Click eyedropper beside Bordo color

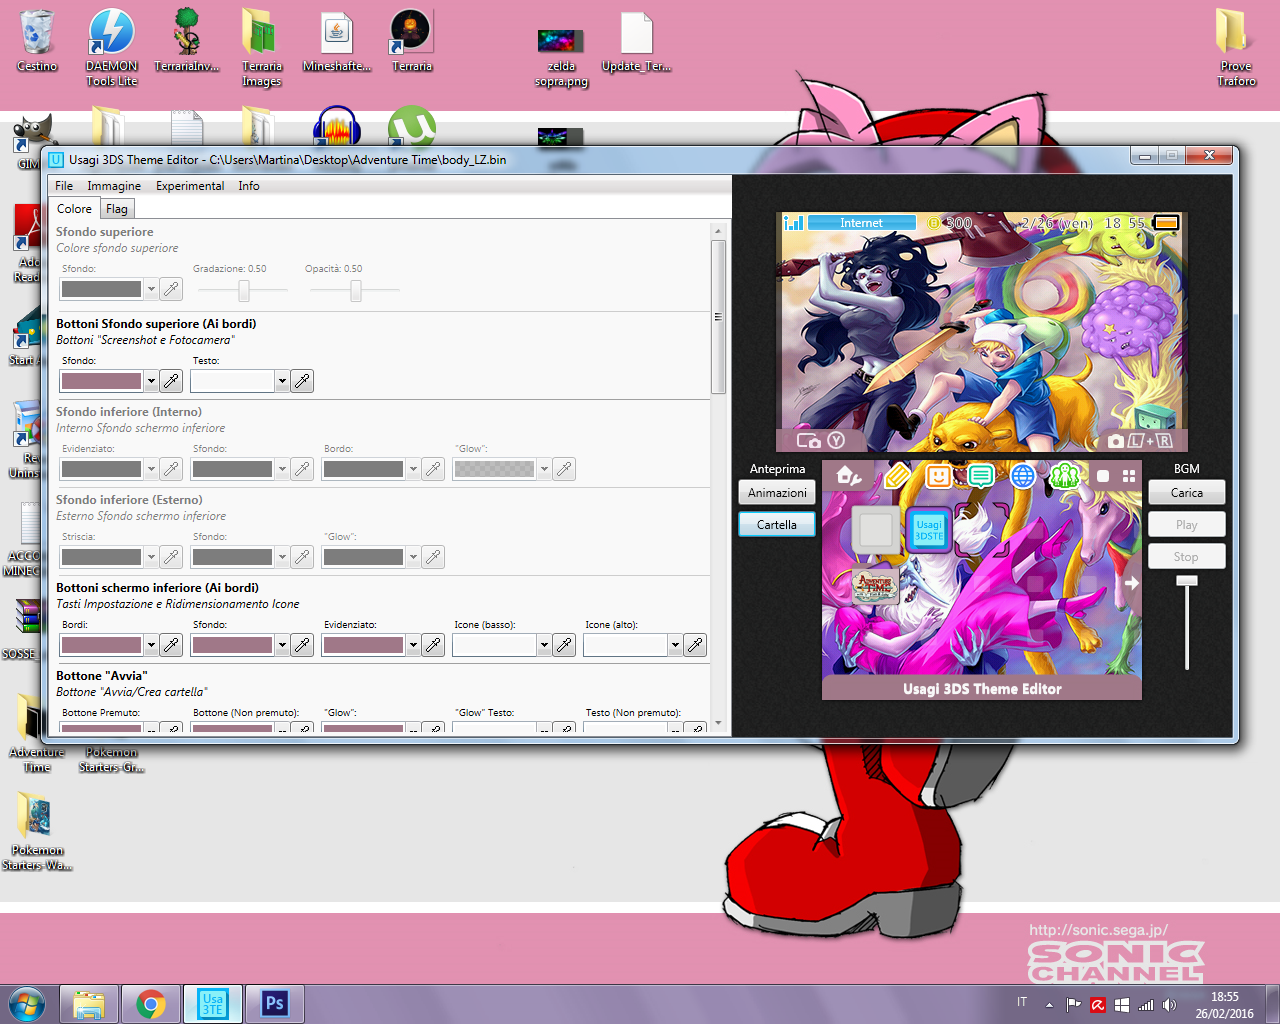[x=433, y=469]
